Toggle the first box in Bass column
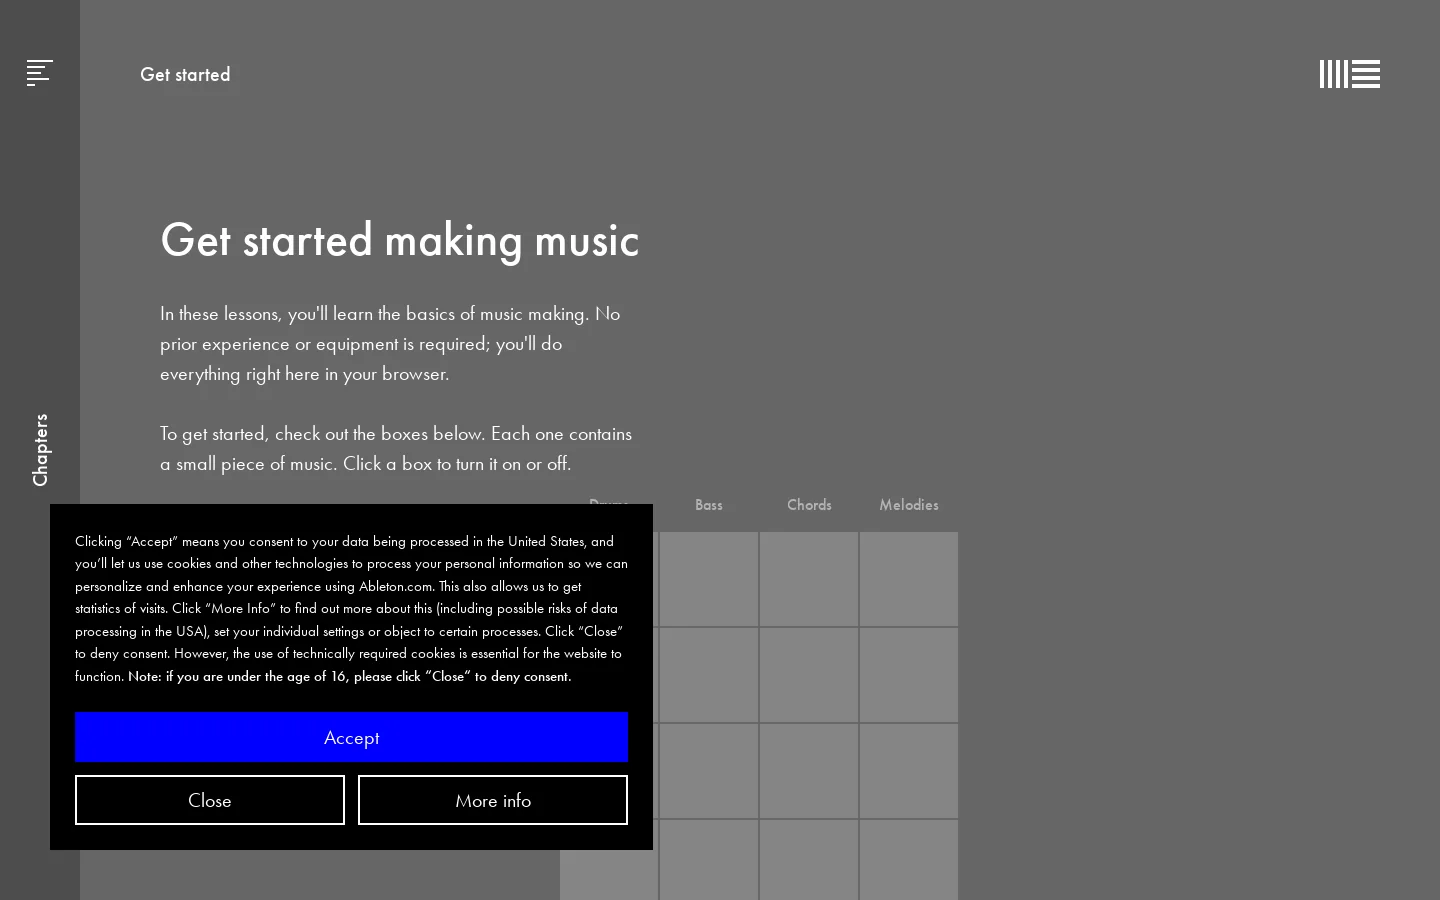Screen dimensions: 1440x900 click(x=709, y=579)
